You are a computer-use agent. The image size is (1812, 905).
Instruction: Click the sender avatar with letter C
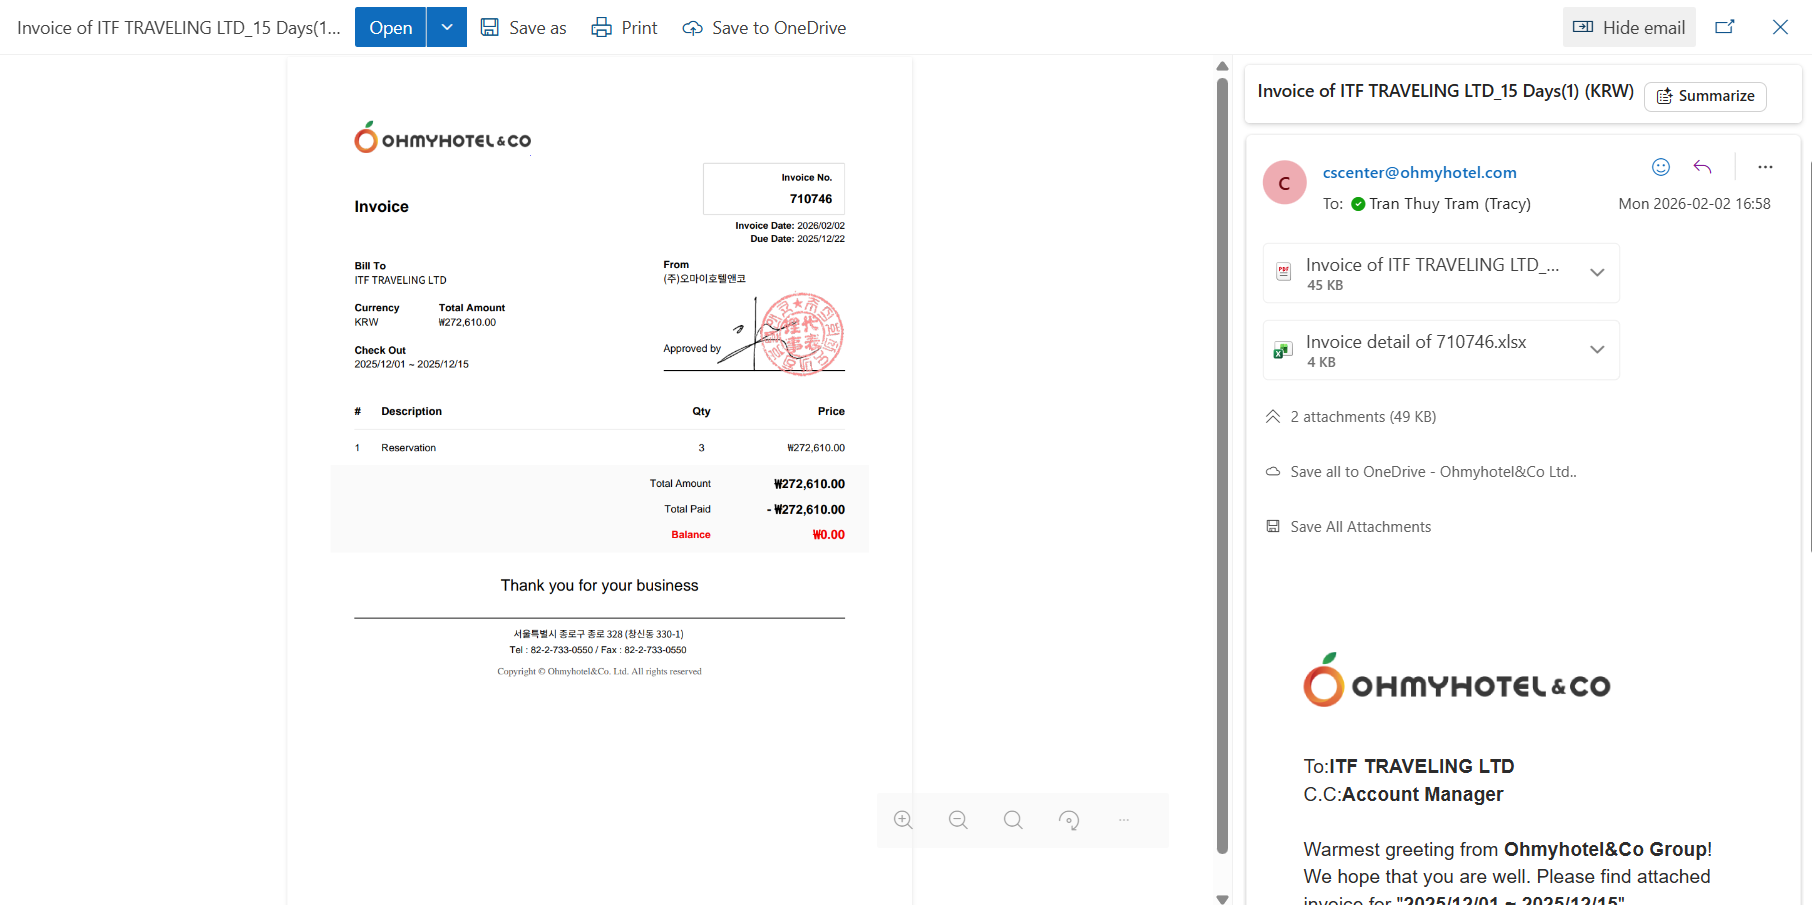(x=1284, y=183)
